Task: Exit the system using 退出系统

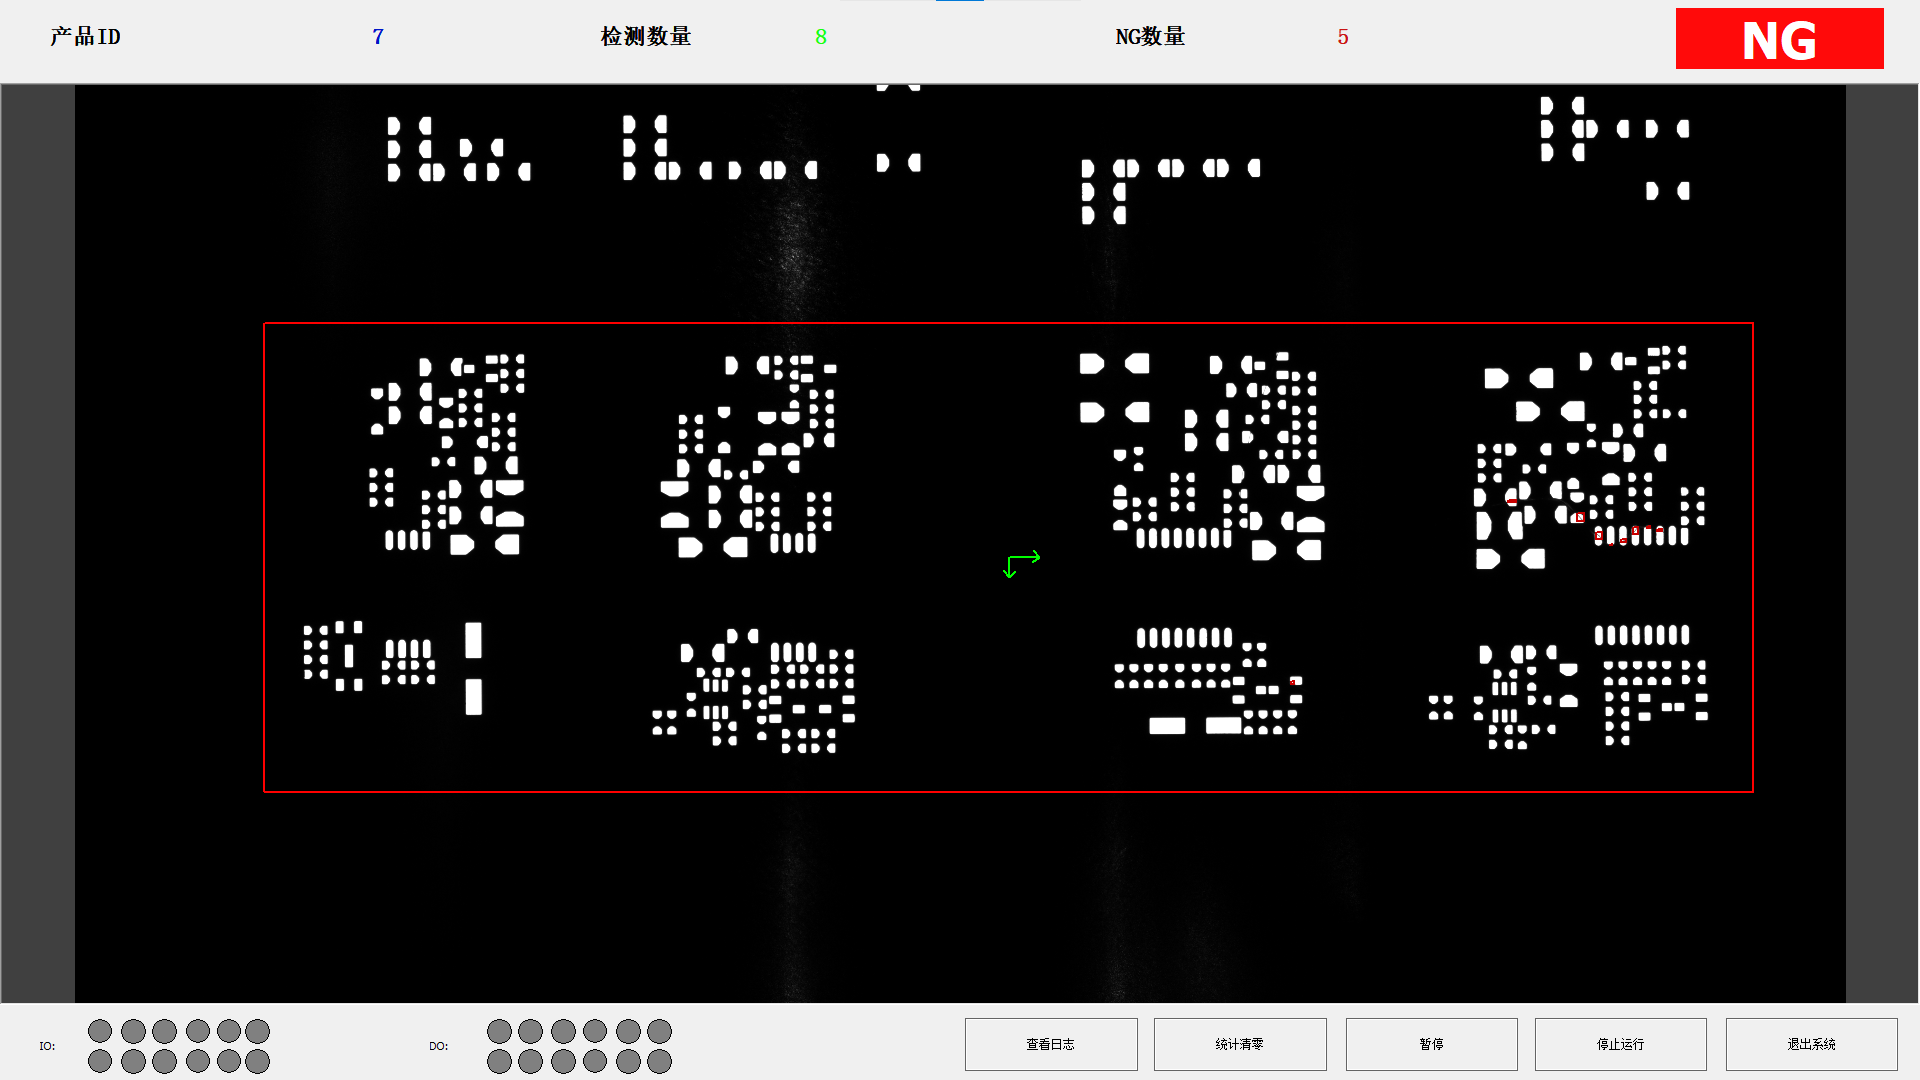Action: [x=1810, y=1043]
